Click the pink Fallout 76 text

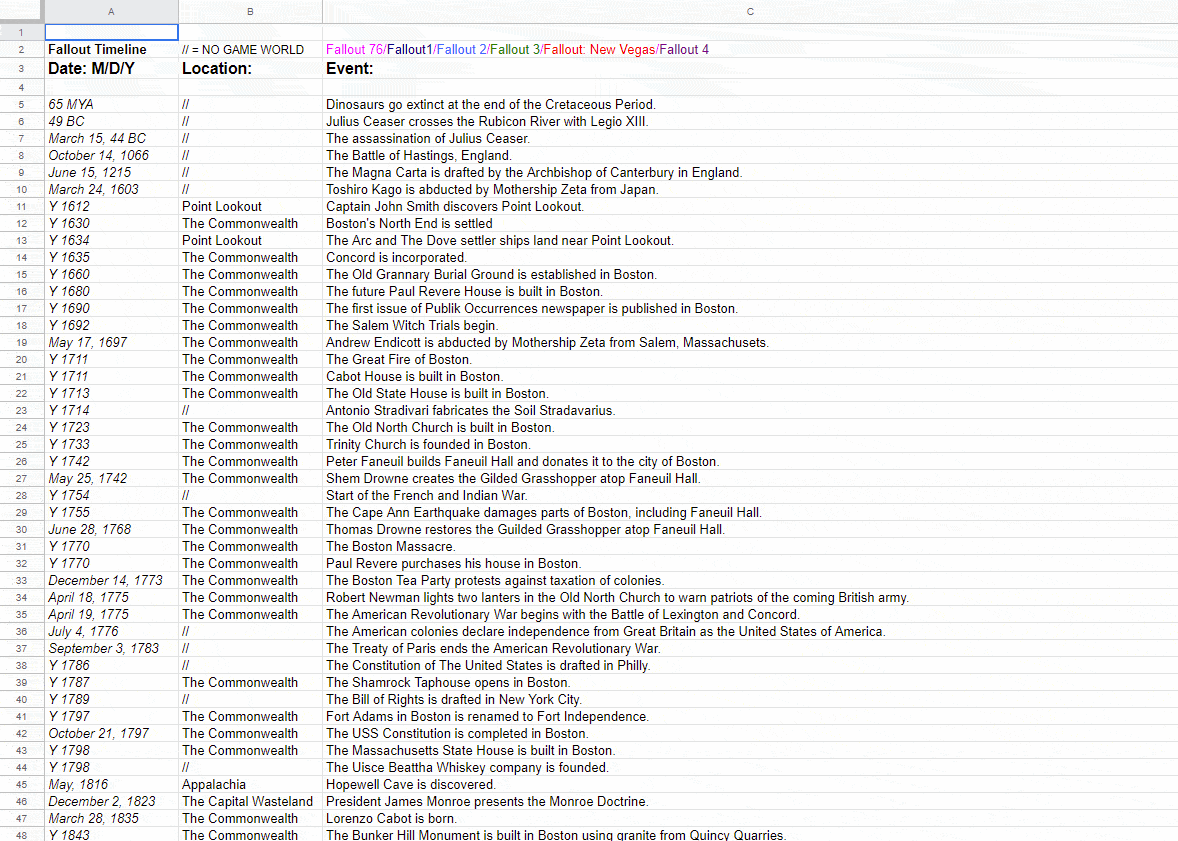click(350, 50)
